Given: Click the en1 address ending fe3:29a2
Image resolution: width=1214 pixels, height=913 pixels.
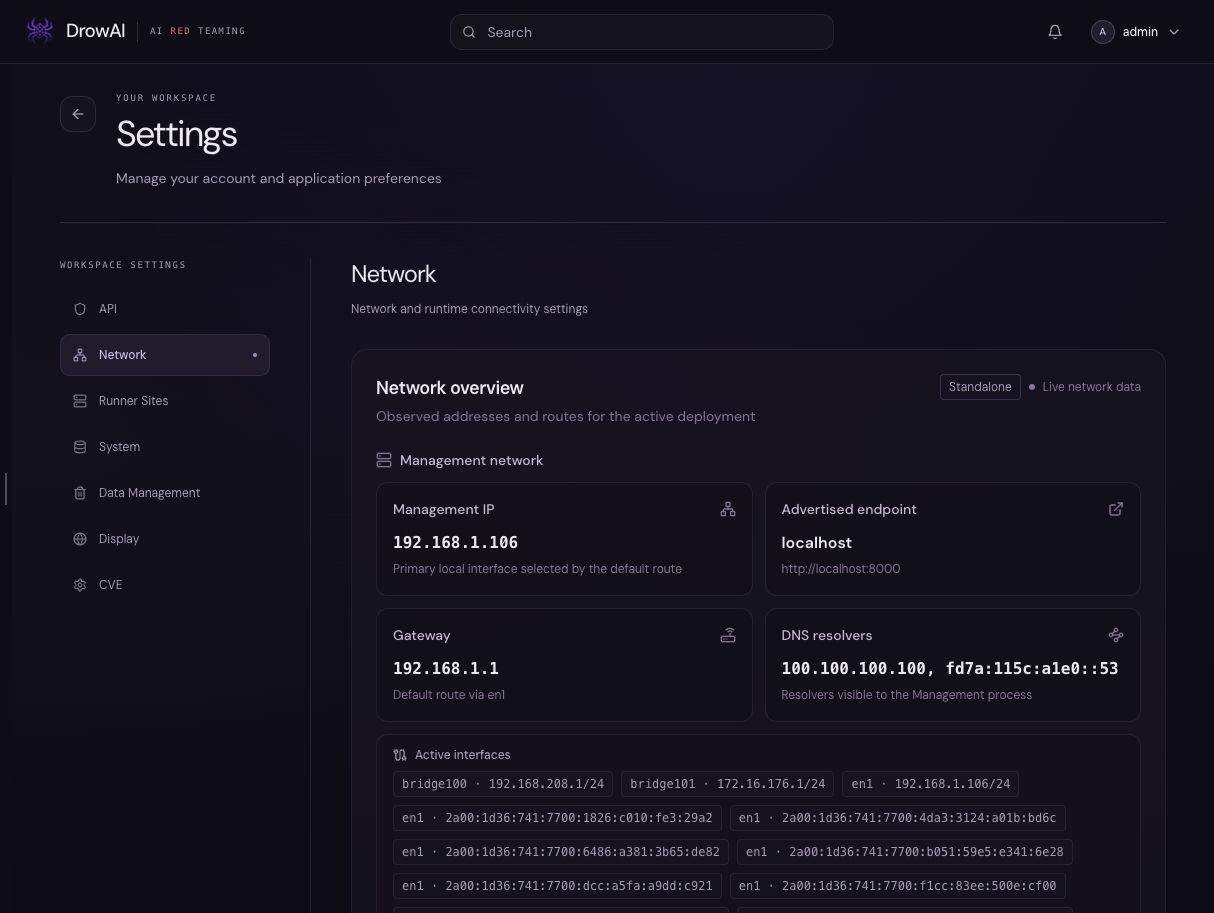Looking at the screenshot, I should coord(557,818).
